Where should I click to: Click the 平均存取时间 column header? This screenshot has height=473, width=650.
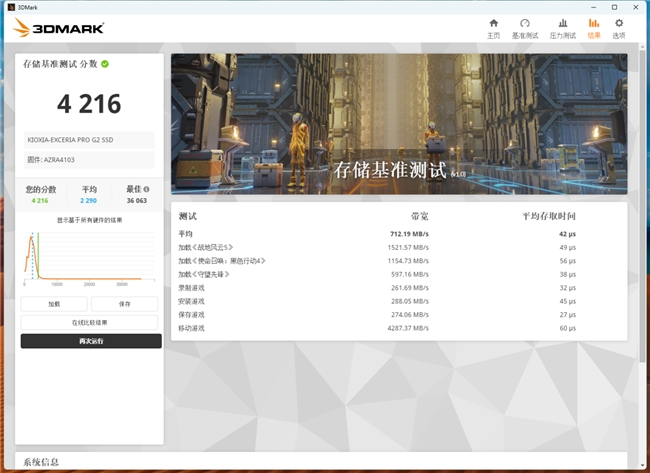point(549,216)
